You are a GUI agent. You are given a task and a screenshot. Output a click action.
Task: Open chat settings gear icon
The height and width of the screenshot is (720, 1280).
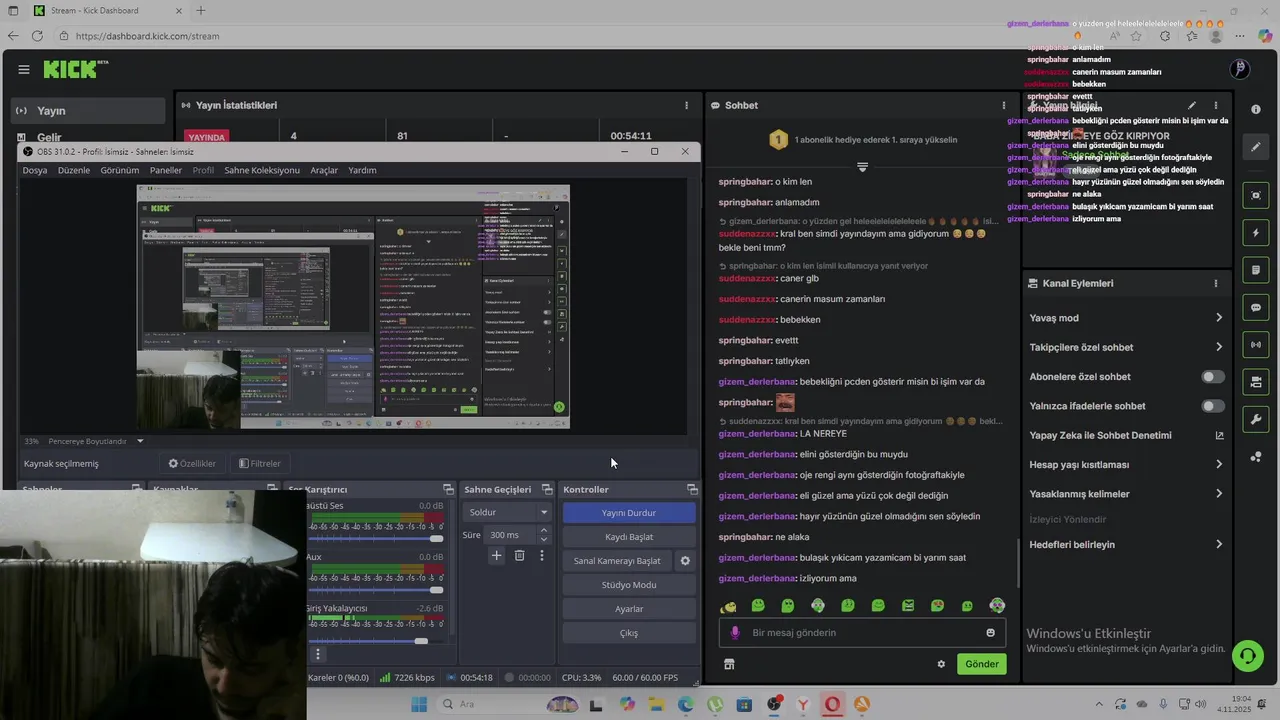click(x=941, y=664)
